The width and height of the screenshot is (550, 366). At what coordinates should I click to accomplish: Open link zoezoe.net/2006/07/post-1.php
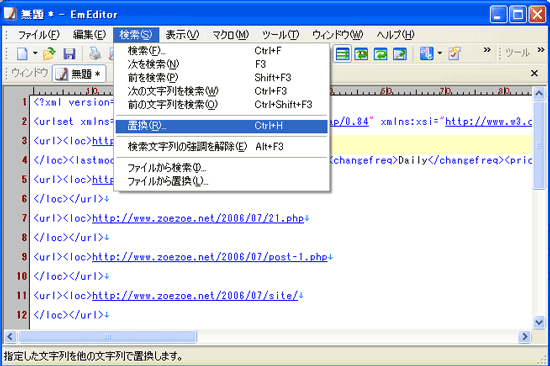point(210,257)
